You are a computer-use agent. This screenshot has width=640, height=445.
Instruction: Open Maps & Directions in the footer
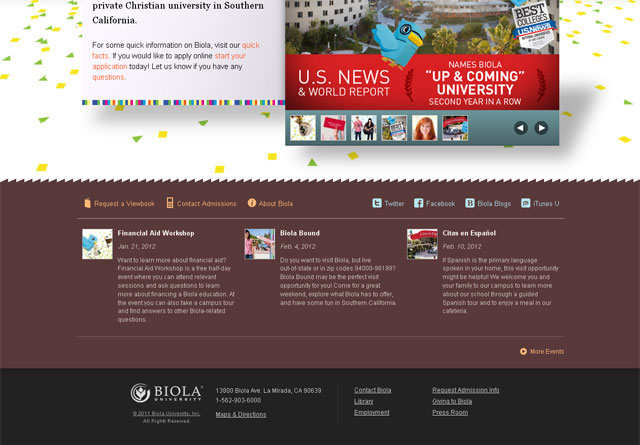241,414
